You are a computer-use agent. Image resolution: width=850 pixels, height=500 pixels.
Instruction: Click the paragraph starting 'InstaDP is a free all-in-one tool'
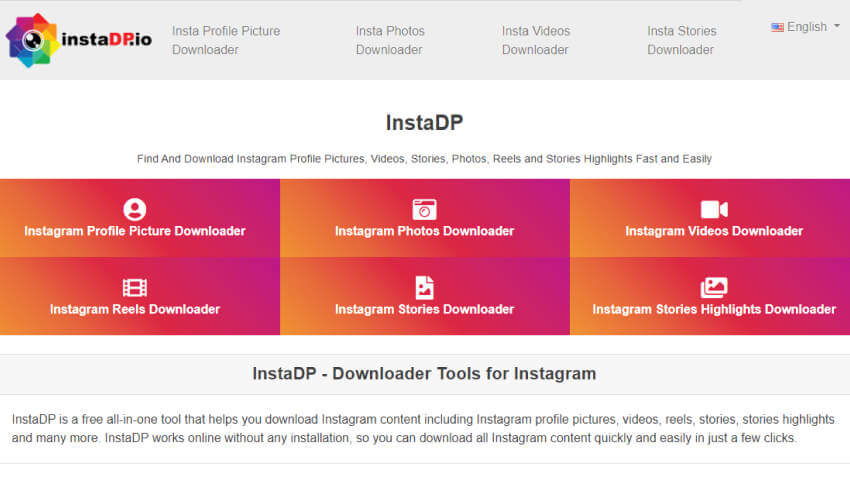[423, 428]
